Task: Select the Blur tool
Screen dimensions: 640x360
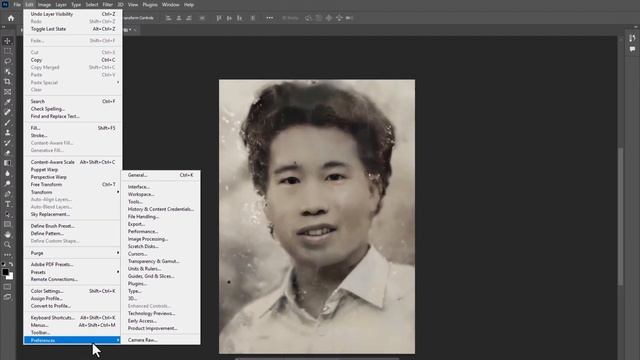Action: coord(7,173)
